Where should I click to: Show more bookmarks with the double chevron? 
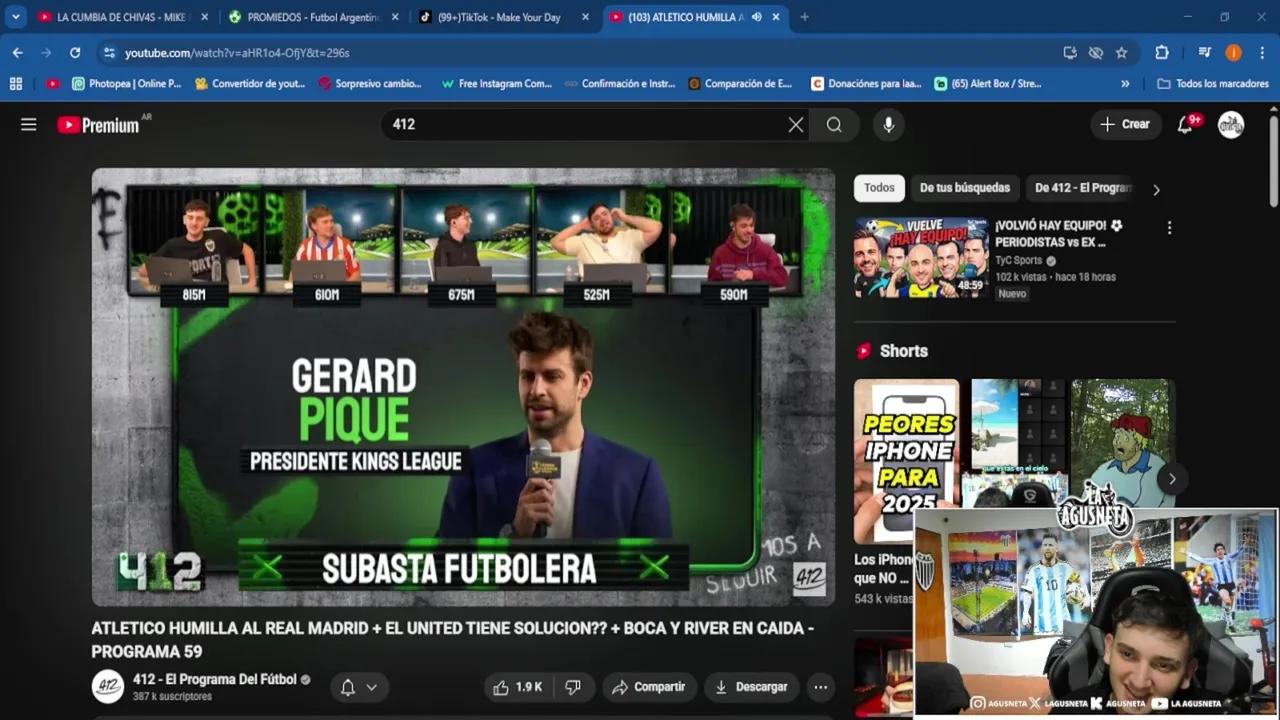[1125, 84]
